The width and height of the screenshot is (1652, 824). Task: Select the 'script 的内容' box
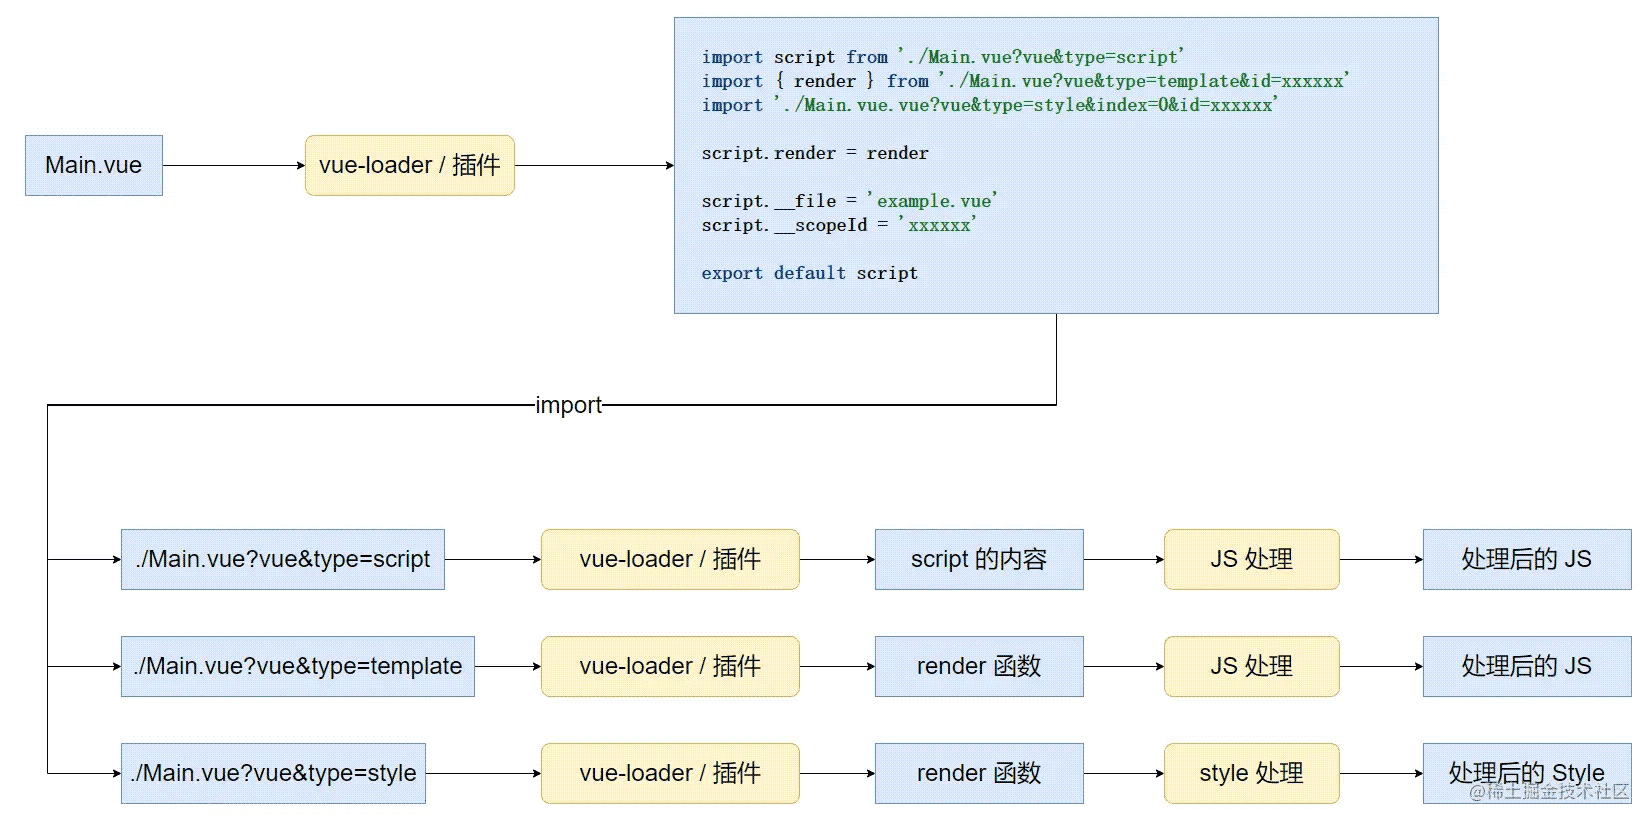coord(979,559)
